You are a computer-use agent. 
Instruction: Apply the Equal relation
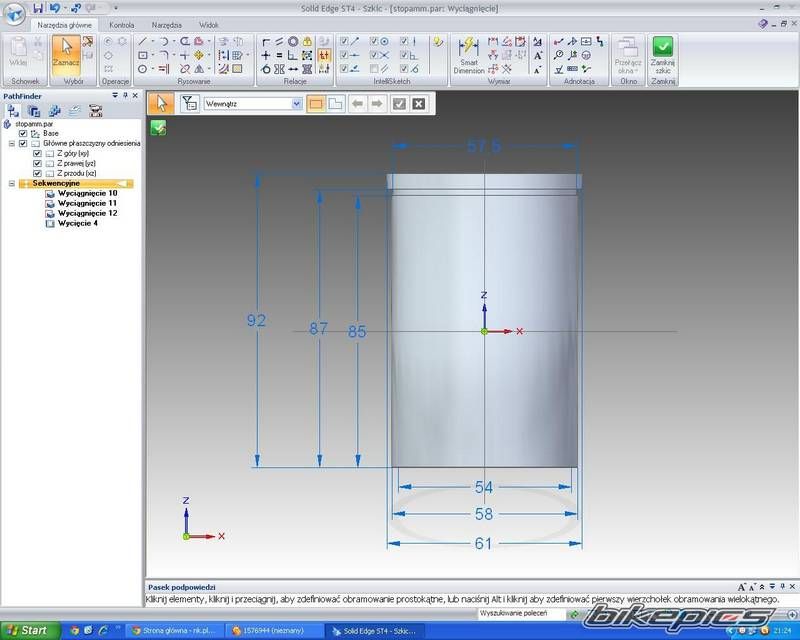point(280,55)
